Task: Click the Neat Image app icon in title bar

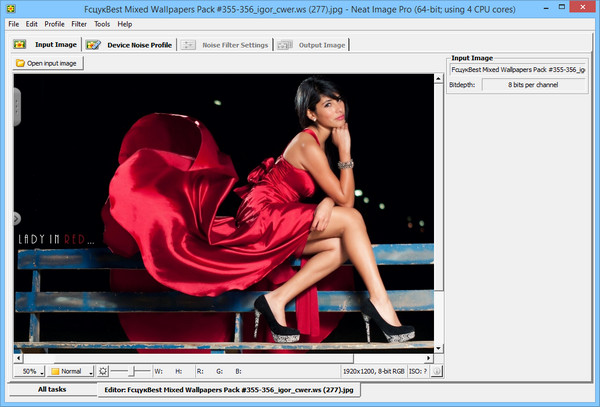Action: tap(9, 8)
